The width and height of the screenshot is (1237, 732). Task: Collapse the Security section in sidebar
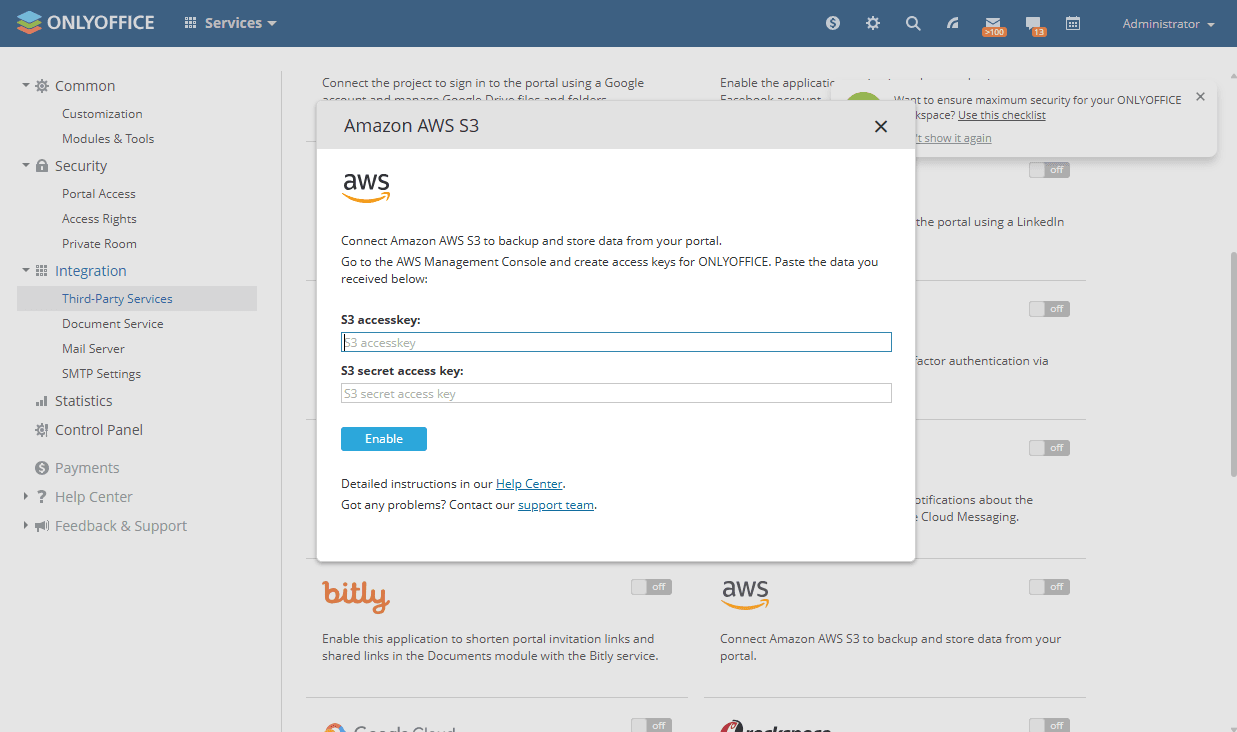[x=26, y=166]
